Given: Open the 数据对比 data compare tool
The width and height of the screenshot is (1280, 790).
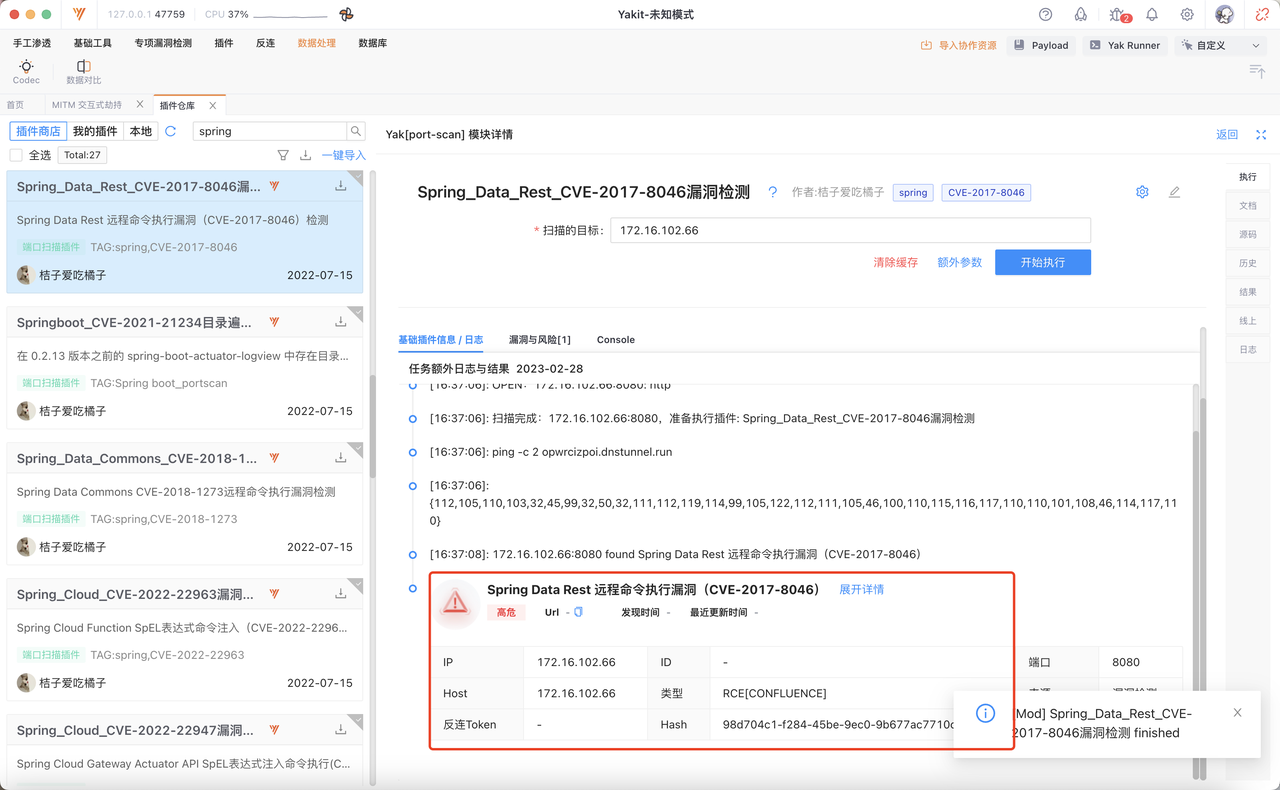Looking at the screenshot, I should tap(83, 72).
